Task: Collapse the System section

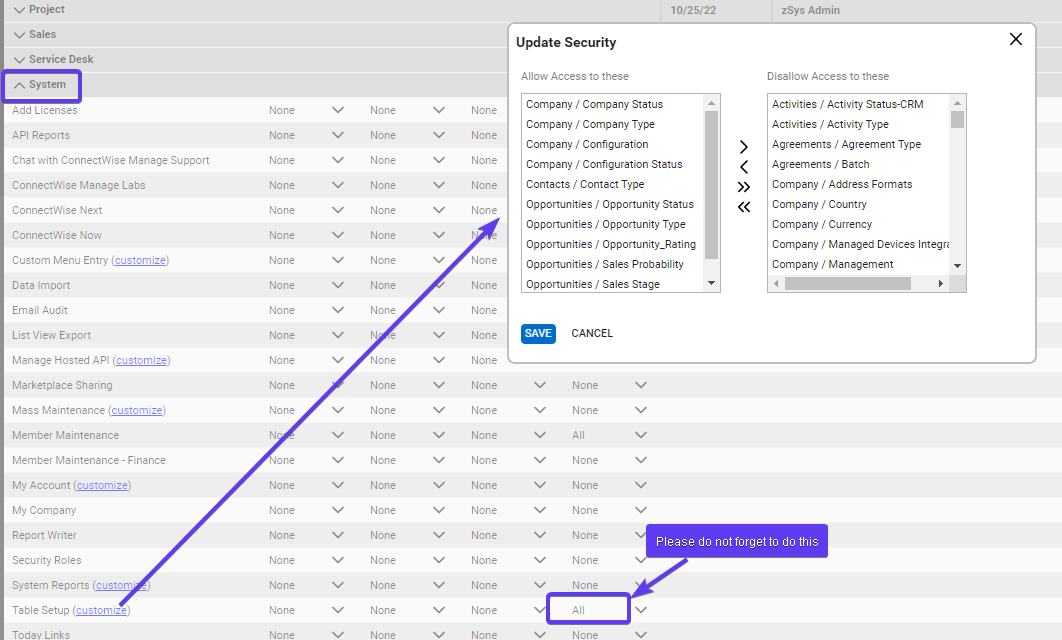Action: pos(41,85)
